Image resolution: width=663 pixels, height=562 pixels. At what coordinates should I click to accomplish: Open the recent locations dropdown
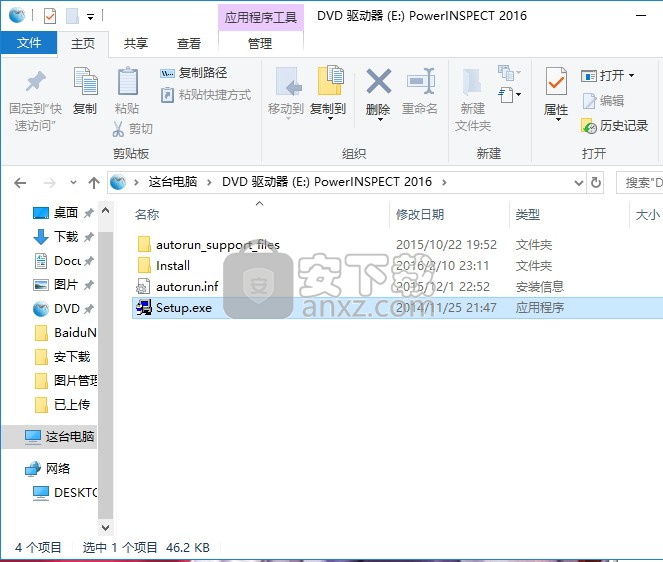click(73, 183)
